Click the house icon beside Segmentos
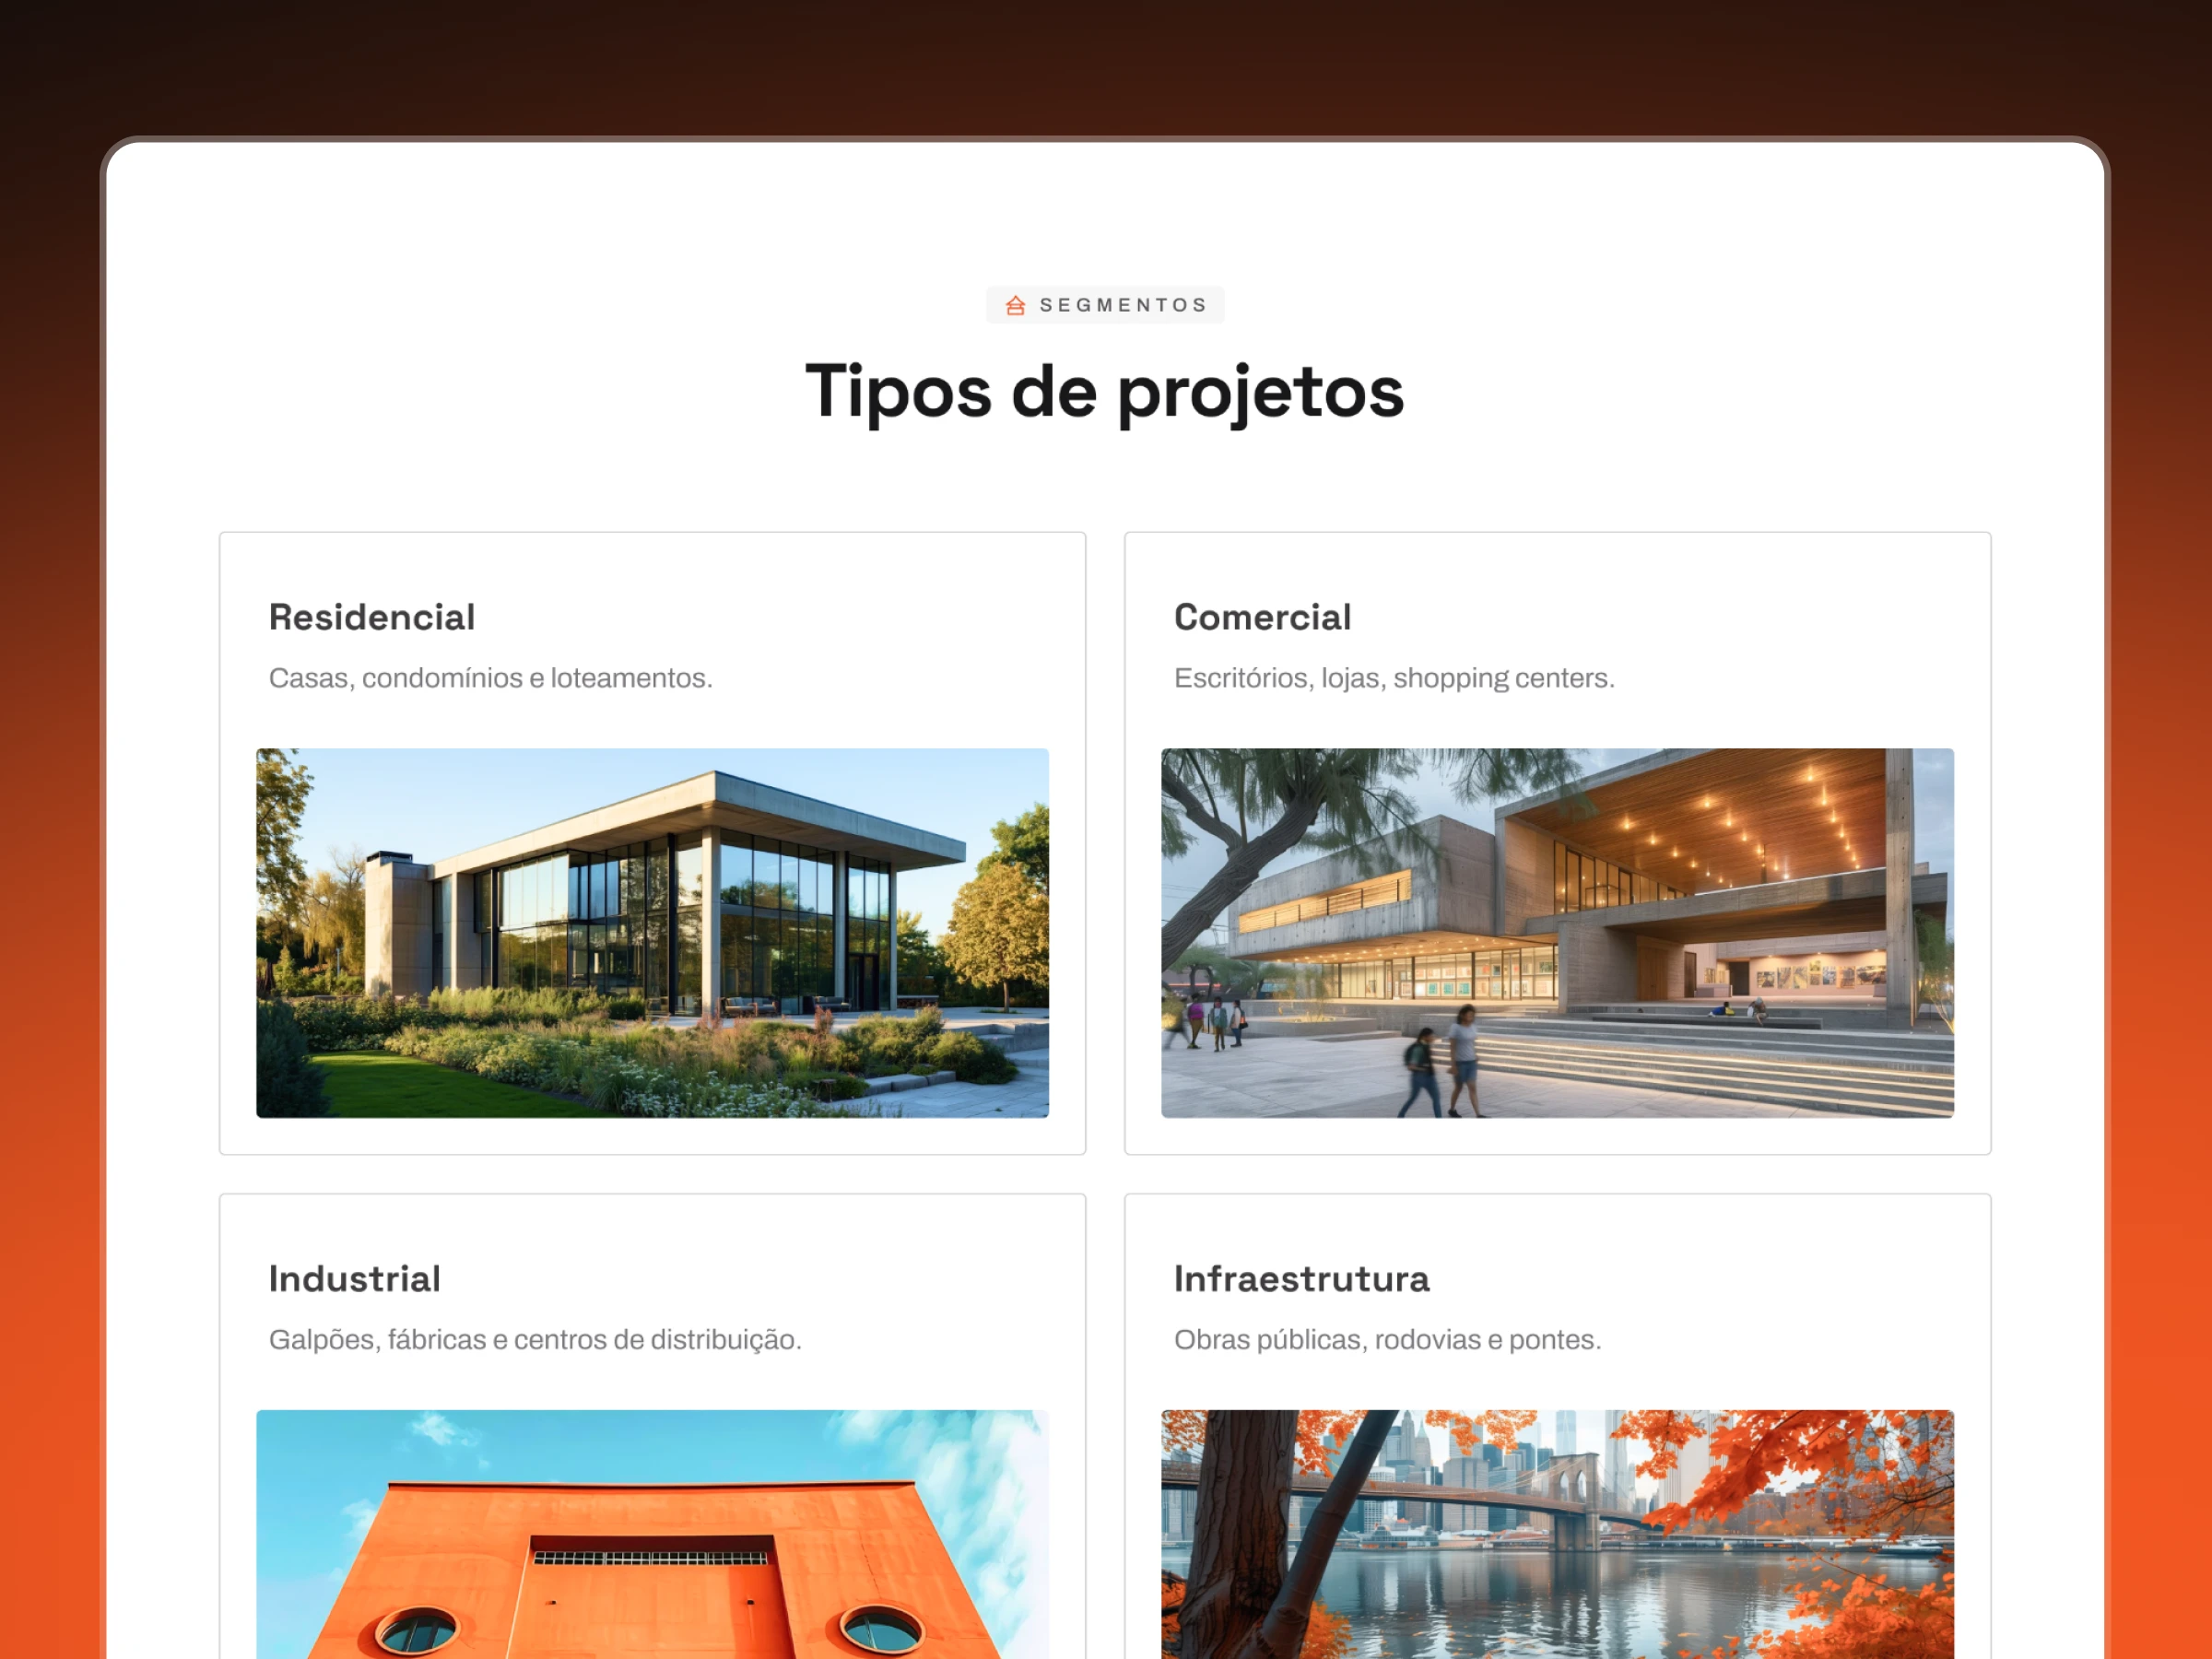2212x1659 pixels. pos(1015,305)
